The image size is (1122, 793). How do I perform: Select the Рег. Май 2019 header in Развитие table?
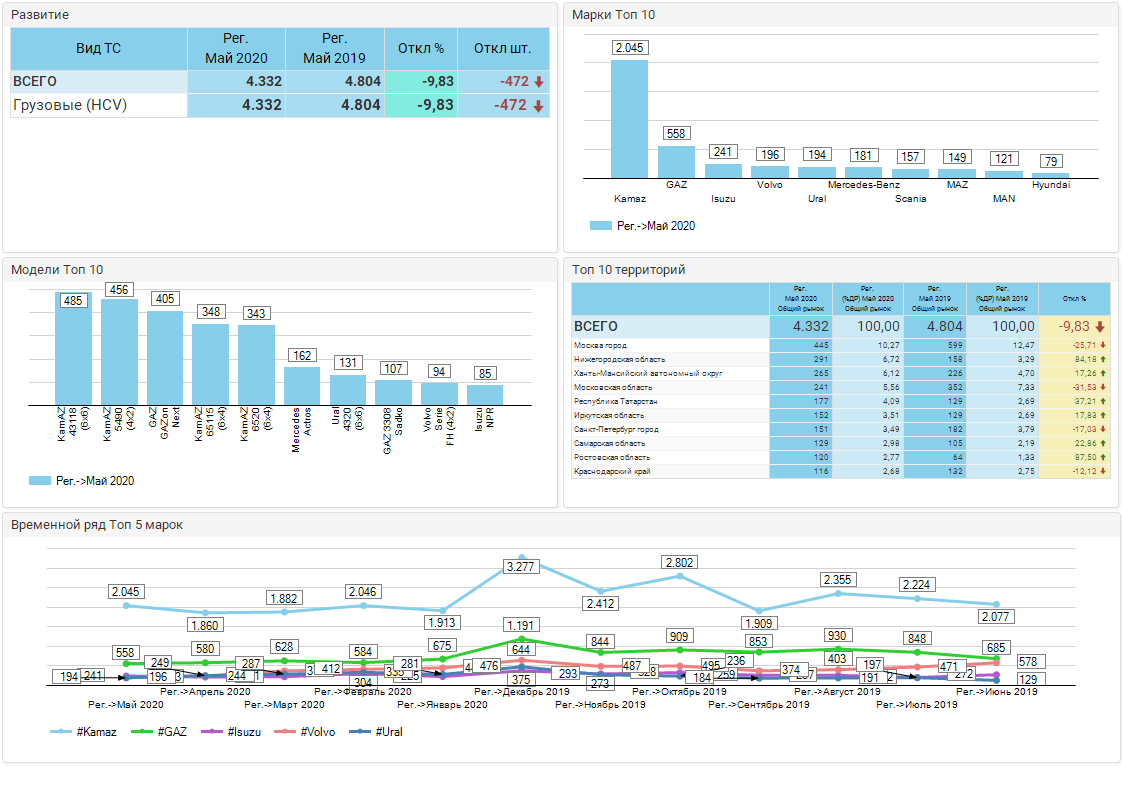click(x=334, y=49)
